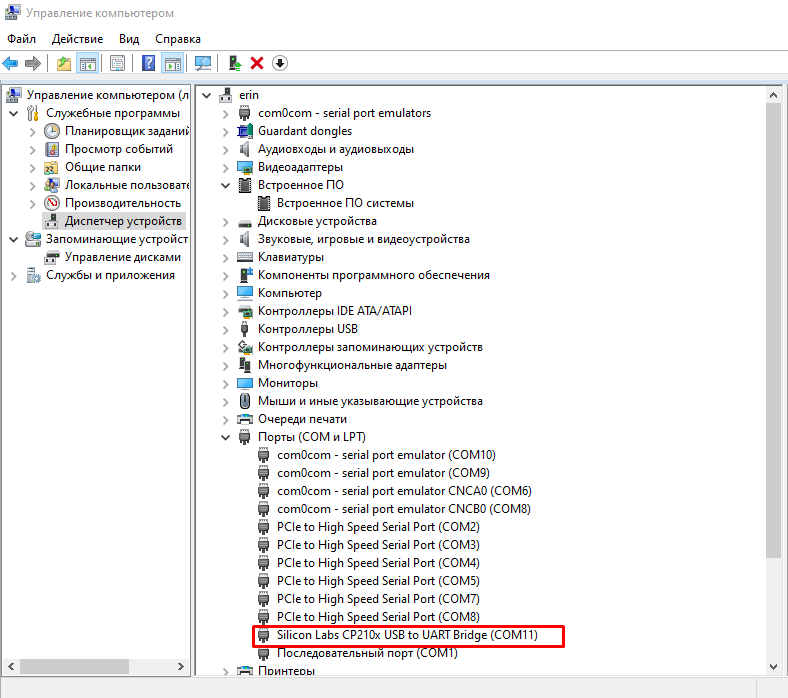Click the Производительность performance icon
The width and height of the screenshot is (788, 698).
(x=52, y=203)
